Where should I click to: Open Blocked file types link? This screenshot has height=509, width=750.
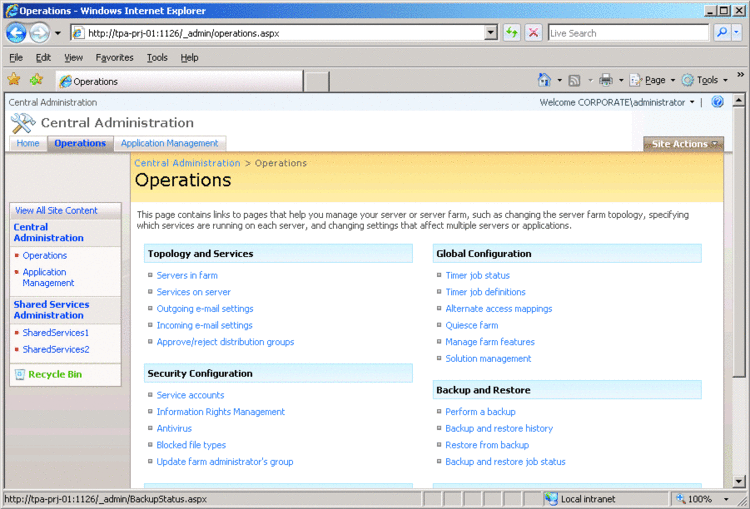coord(191,445)
